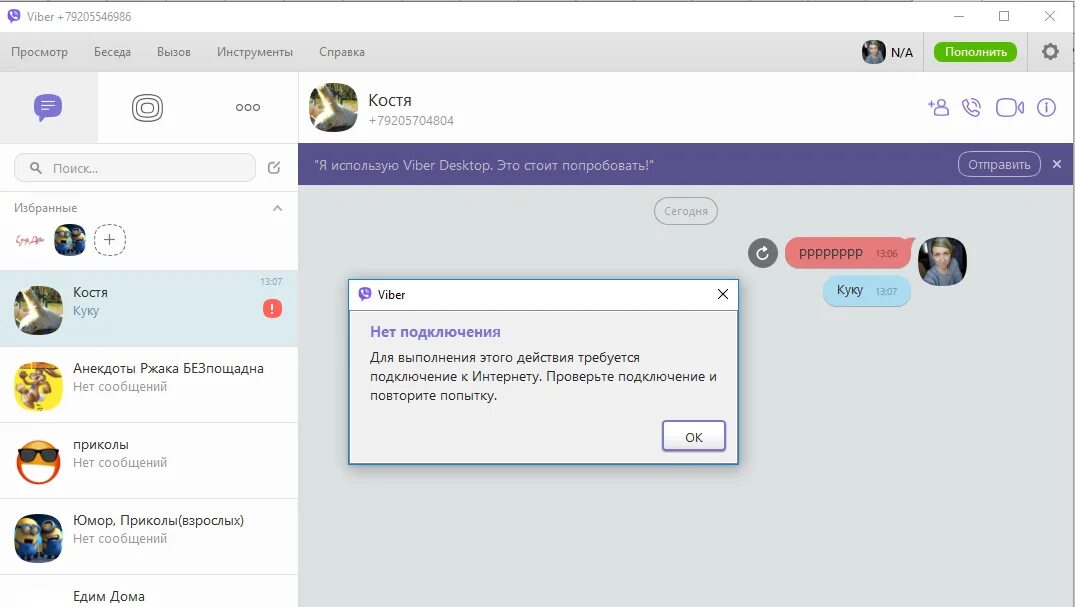The width and height of the screenshot is (1075, 607).
Task: Open the Справка menu
Action: [341, 52]
